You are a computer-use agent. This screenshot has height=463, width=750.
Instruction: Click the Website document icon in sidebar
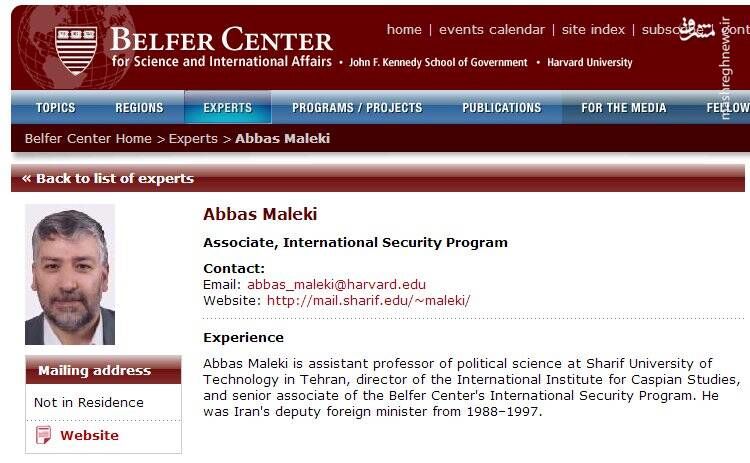point(43,435)
